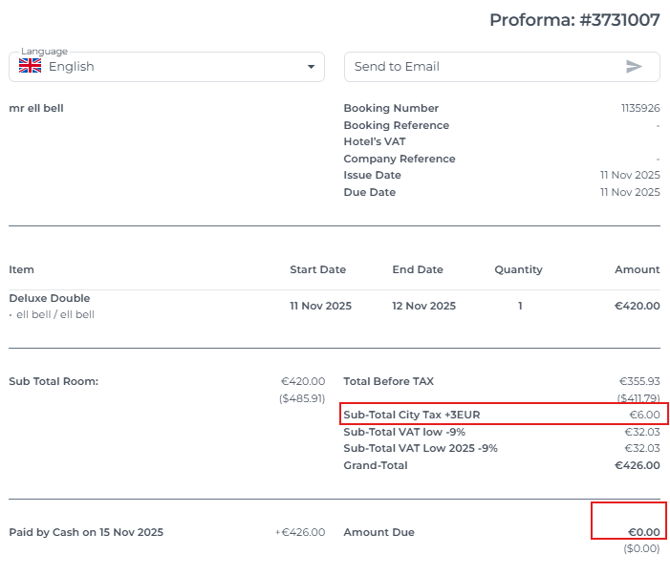This screenshot has height=576, width=670.
Task: Select the booking number 1135926
Action: click(640, 108)
